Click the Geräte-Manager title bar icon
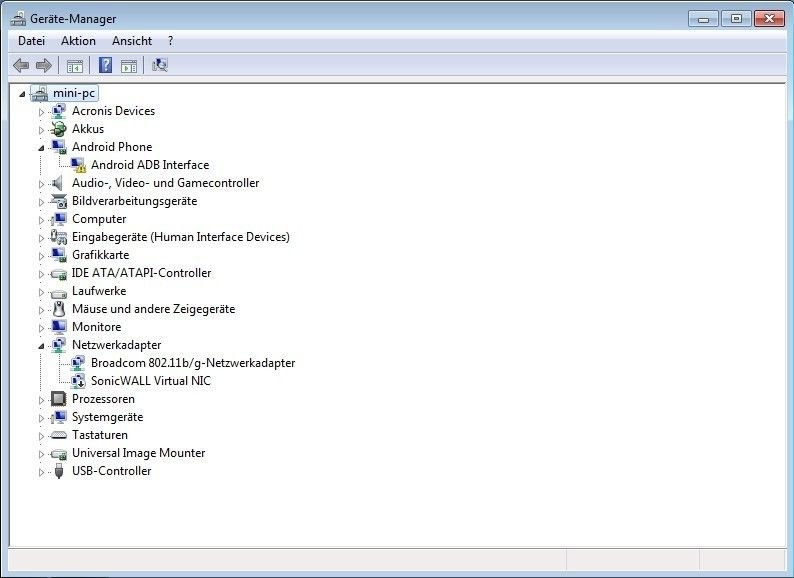This screenshot has height=578, width=794. point(18,19)
